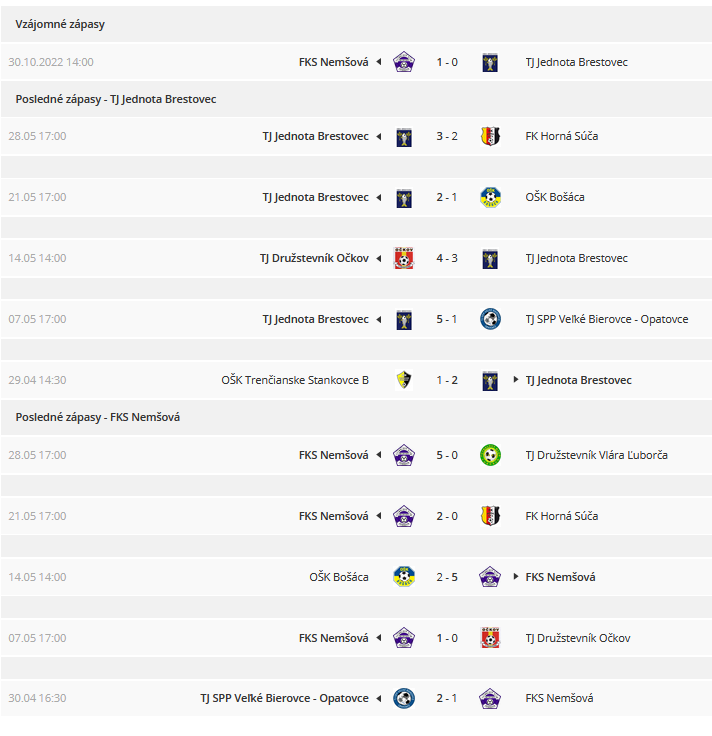Click TJ Jednota Brestovec crest in 1 - 0 match
The image size is (712, 736).
490,62
